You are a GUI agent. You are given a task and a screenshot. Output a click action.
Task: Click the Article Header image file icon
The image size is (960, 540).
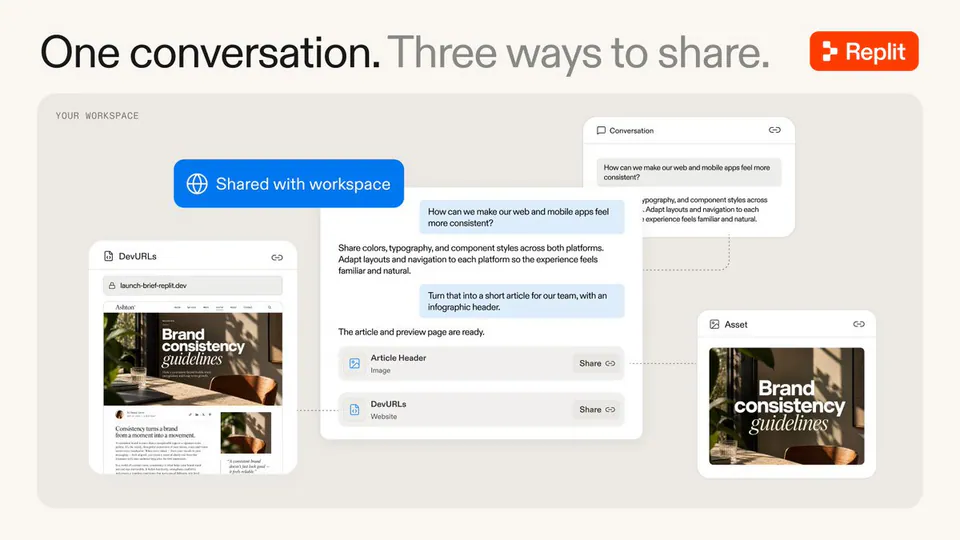[x=354, y=364]
